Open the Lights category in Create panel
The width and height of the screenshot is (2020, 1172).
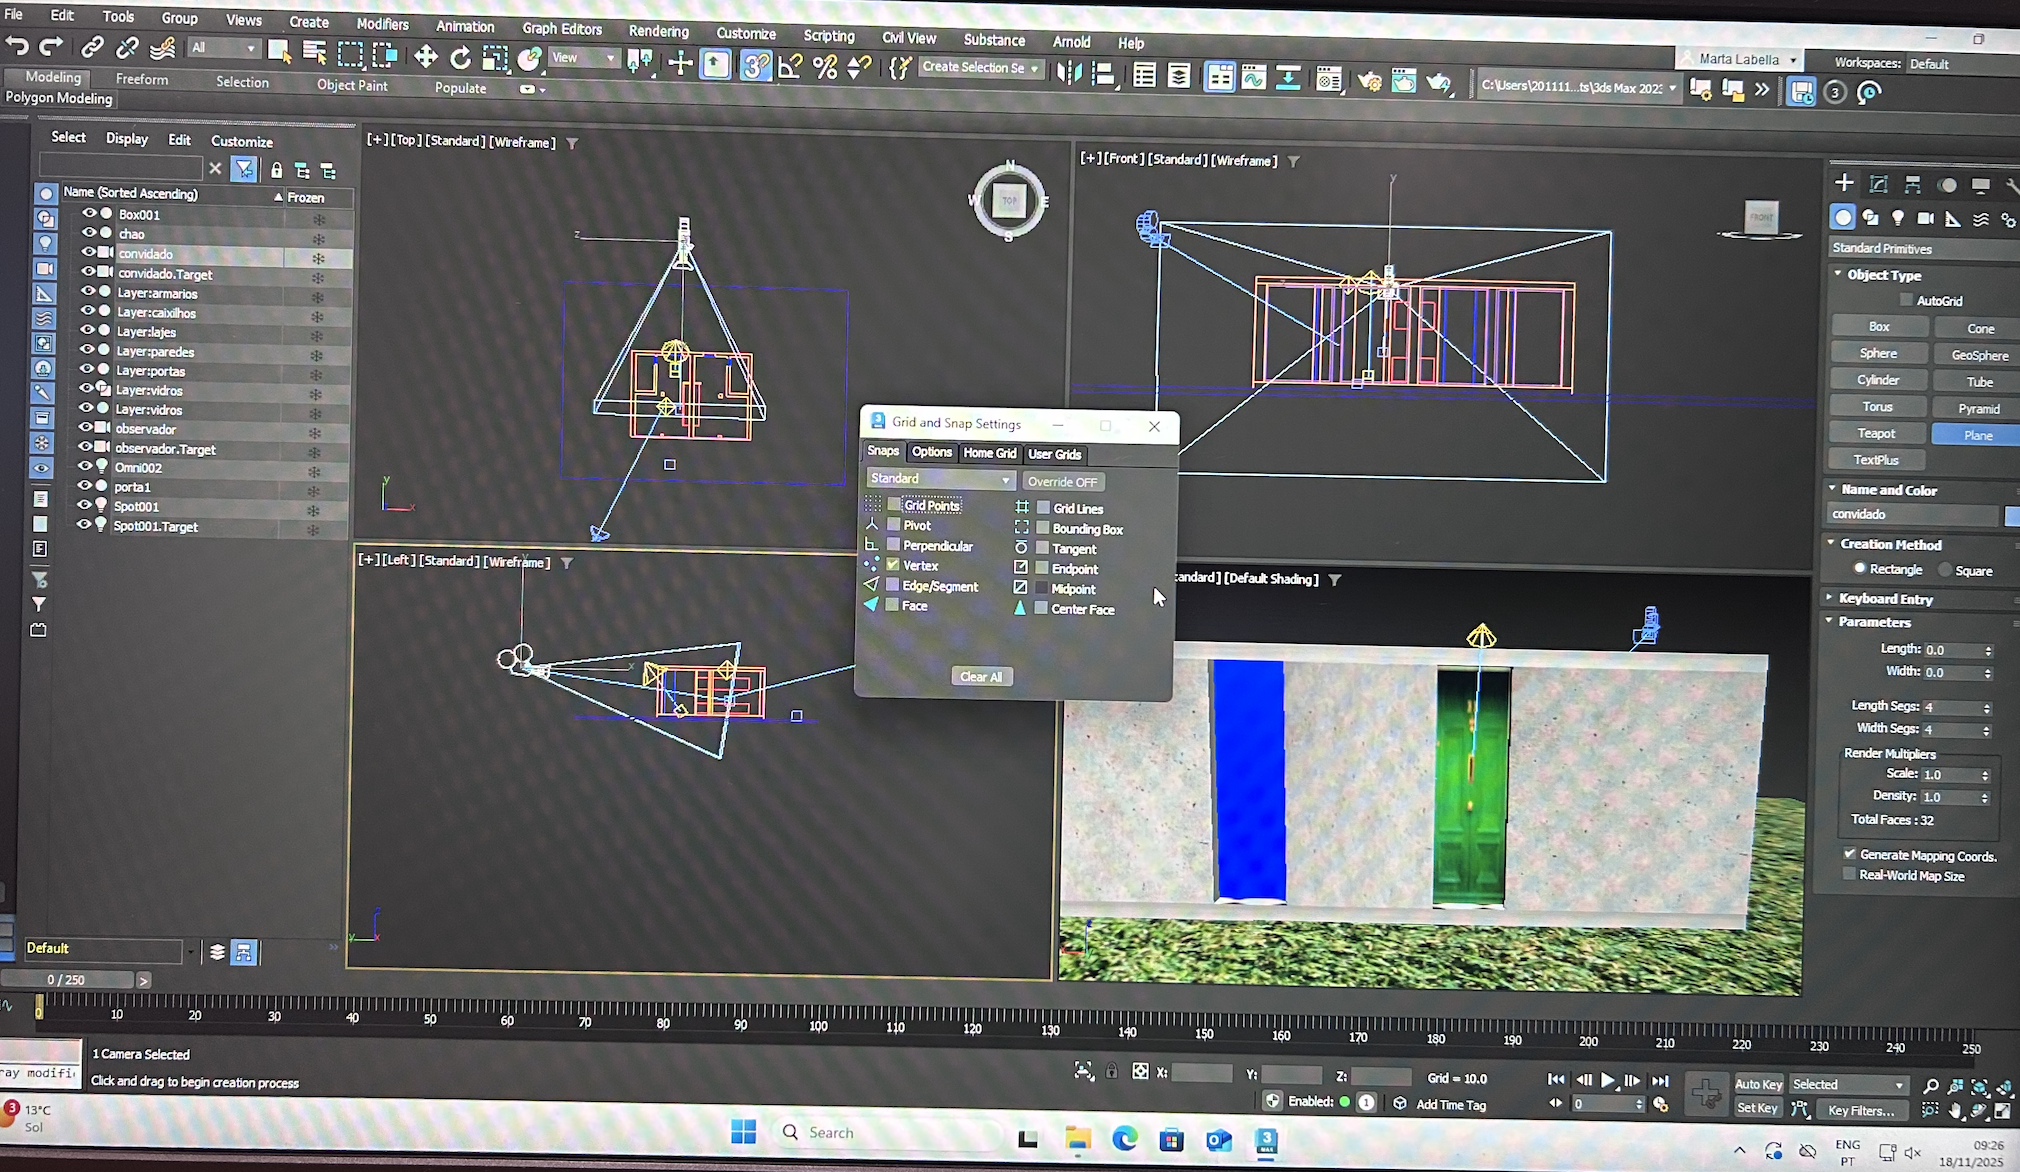1897,218
